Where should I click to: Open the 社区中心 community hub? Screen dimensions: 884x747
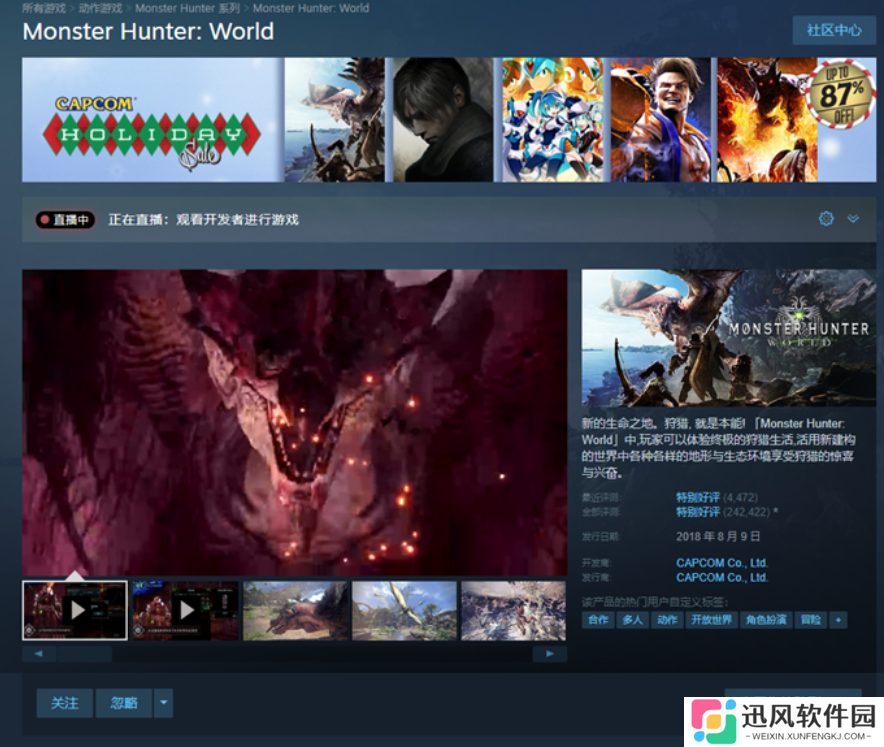click(x=834, y=30)
